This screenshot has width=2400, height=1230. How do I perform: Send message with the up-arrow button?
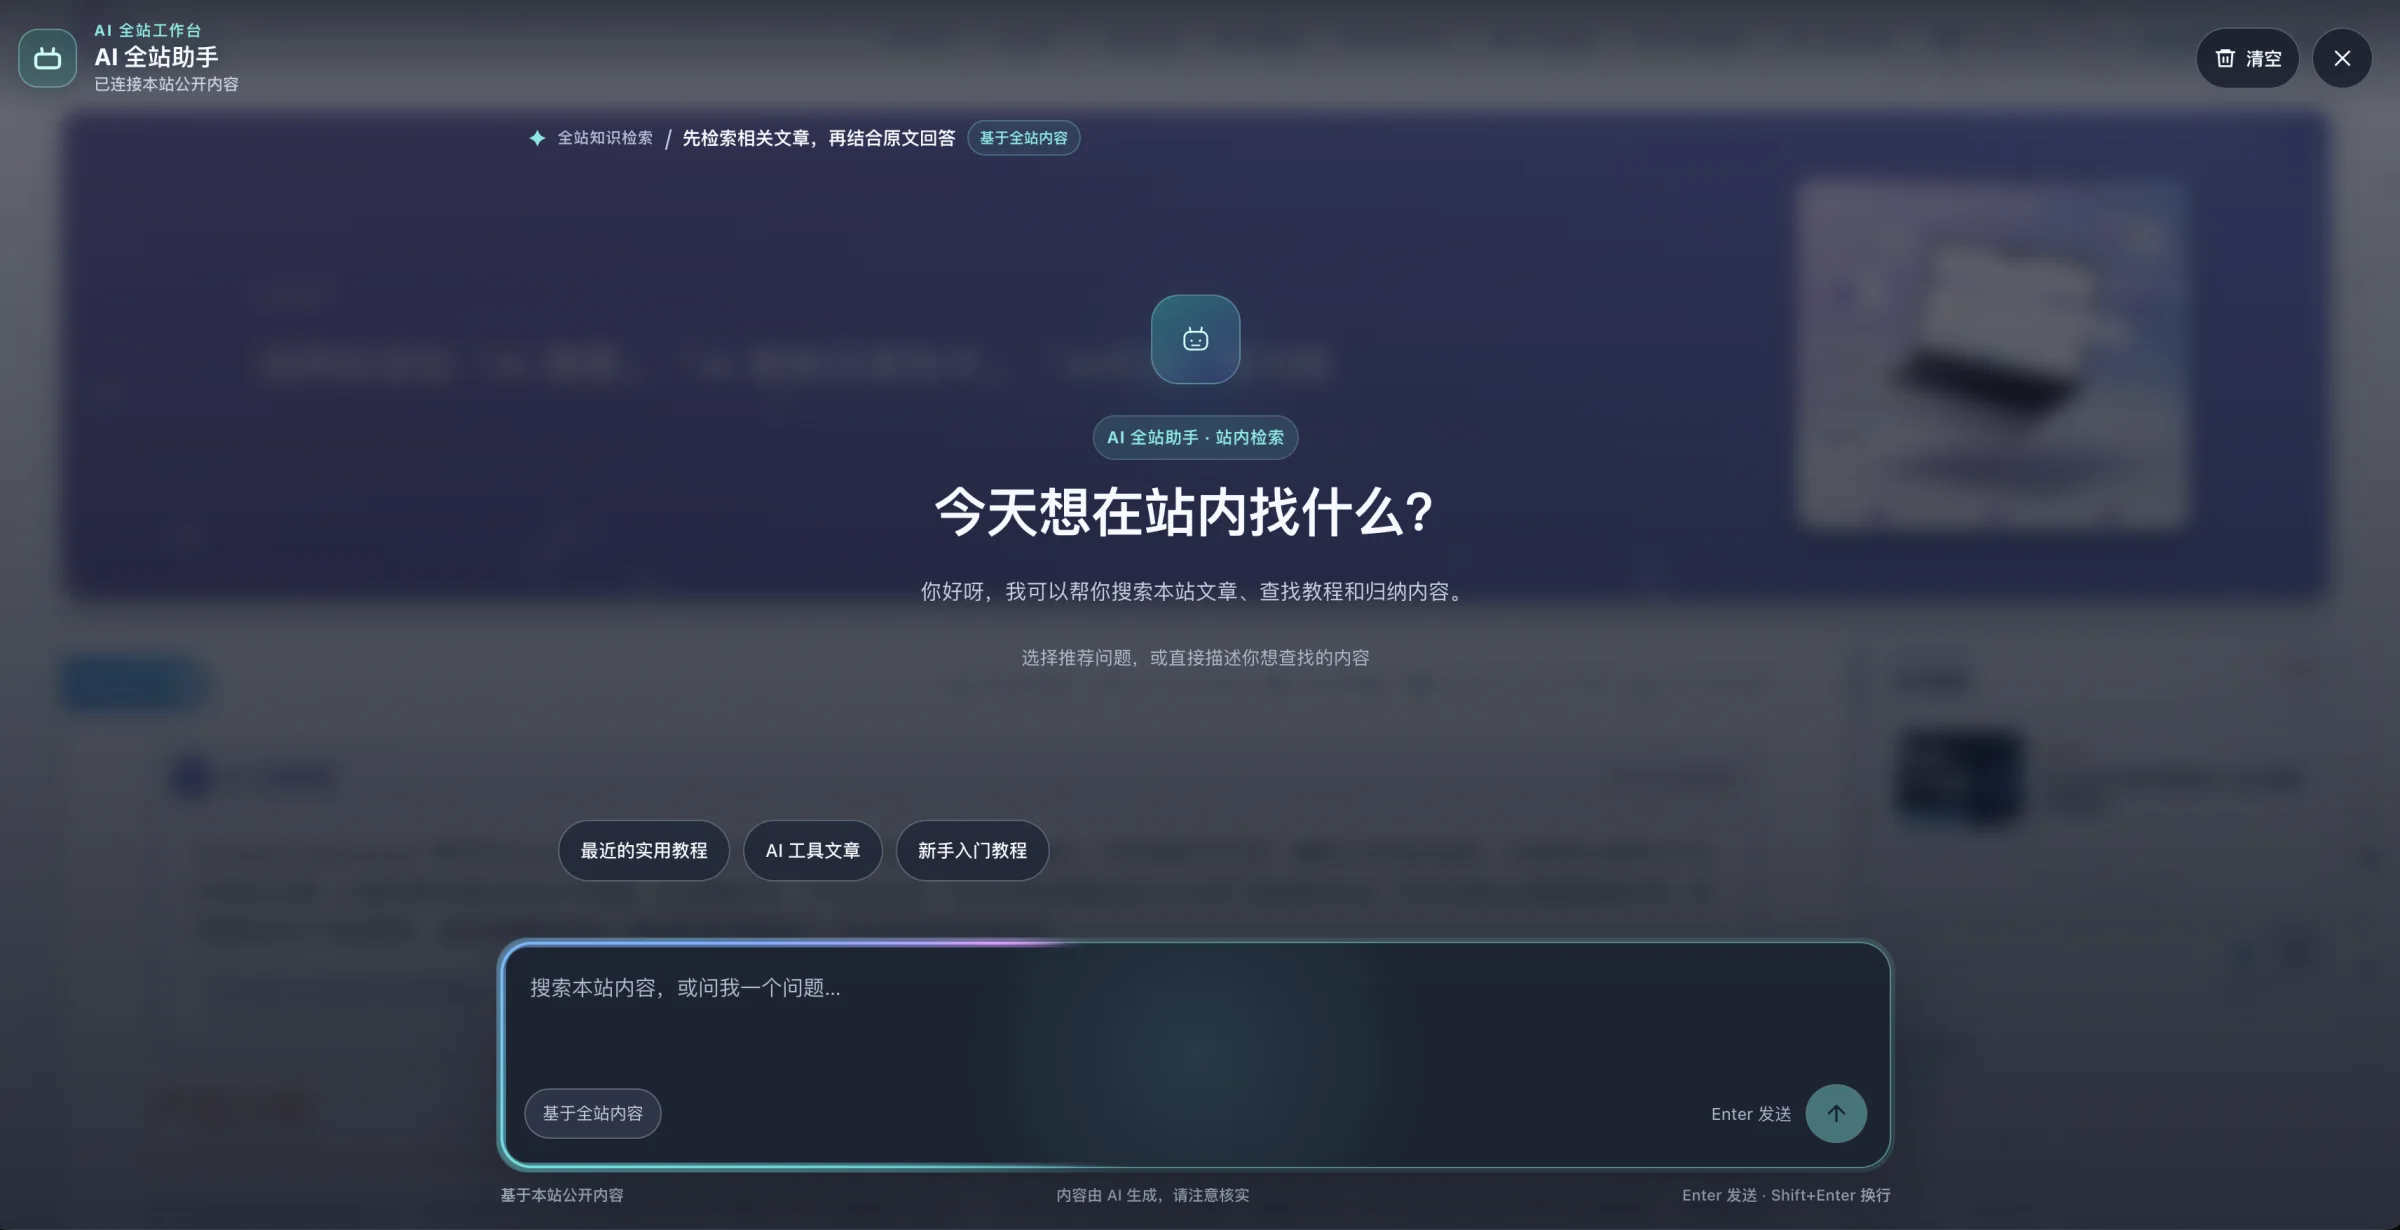point(1836,1113)
